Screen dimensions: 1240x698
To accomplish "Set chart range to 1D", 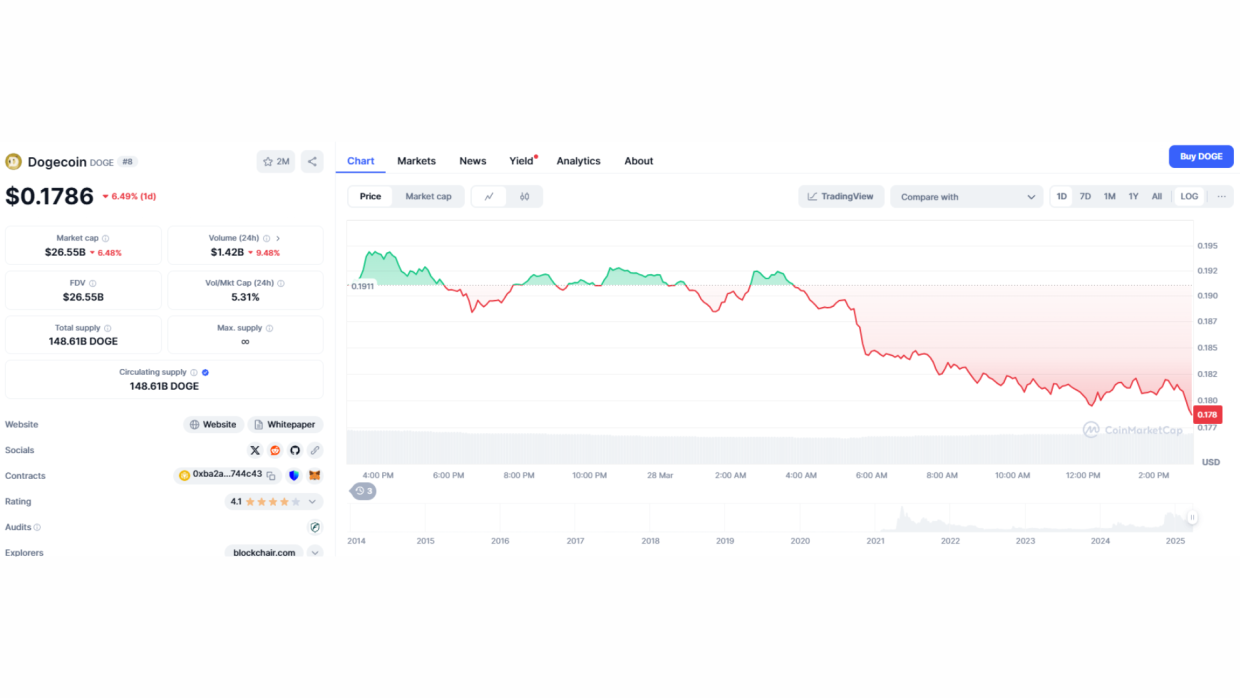I will tap(1062, 197).
